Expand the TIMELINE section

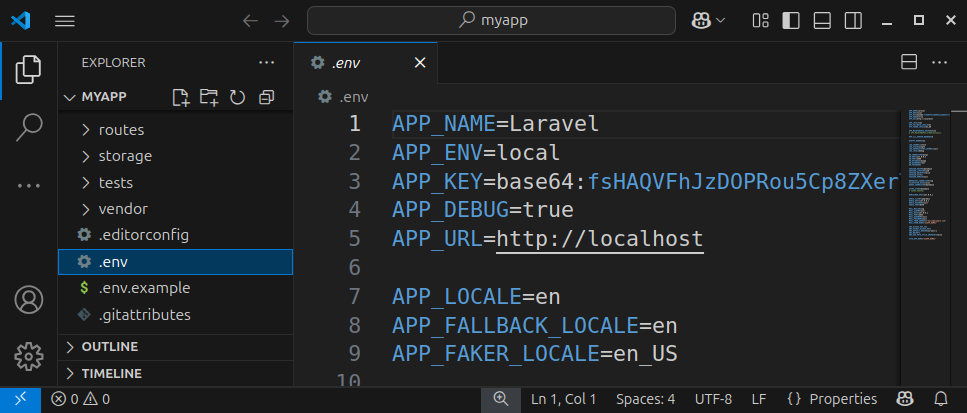pos(175,374)
